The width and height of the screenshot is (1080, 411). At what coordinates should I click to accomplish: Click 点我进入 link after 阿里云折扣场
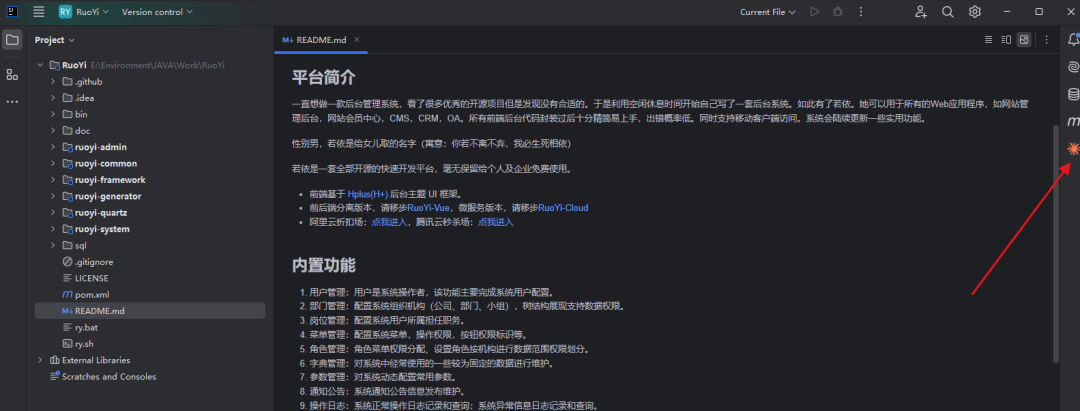pyautogui.click(x=390, y=222)
